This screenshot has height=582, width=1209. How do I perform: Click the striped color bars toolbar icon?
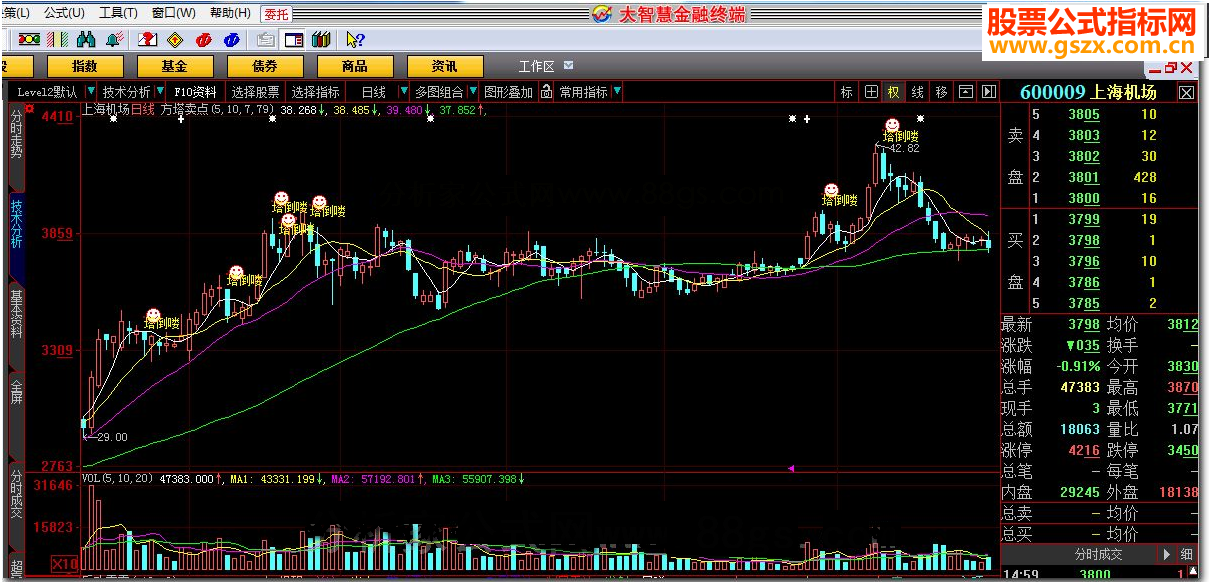pos(59,39)
